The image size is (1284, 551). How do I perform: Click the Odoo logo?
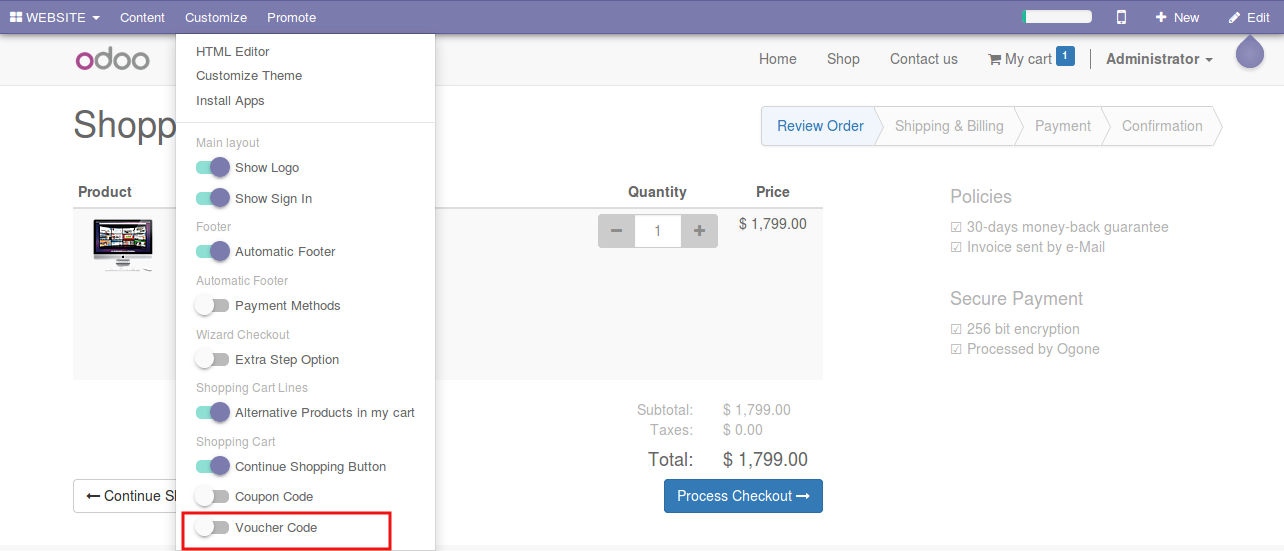[x=112, y=59]
